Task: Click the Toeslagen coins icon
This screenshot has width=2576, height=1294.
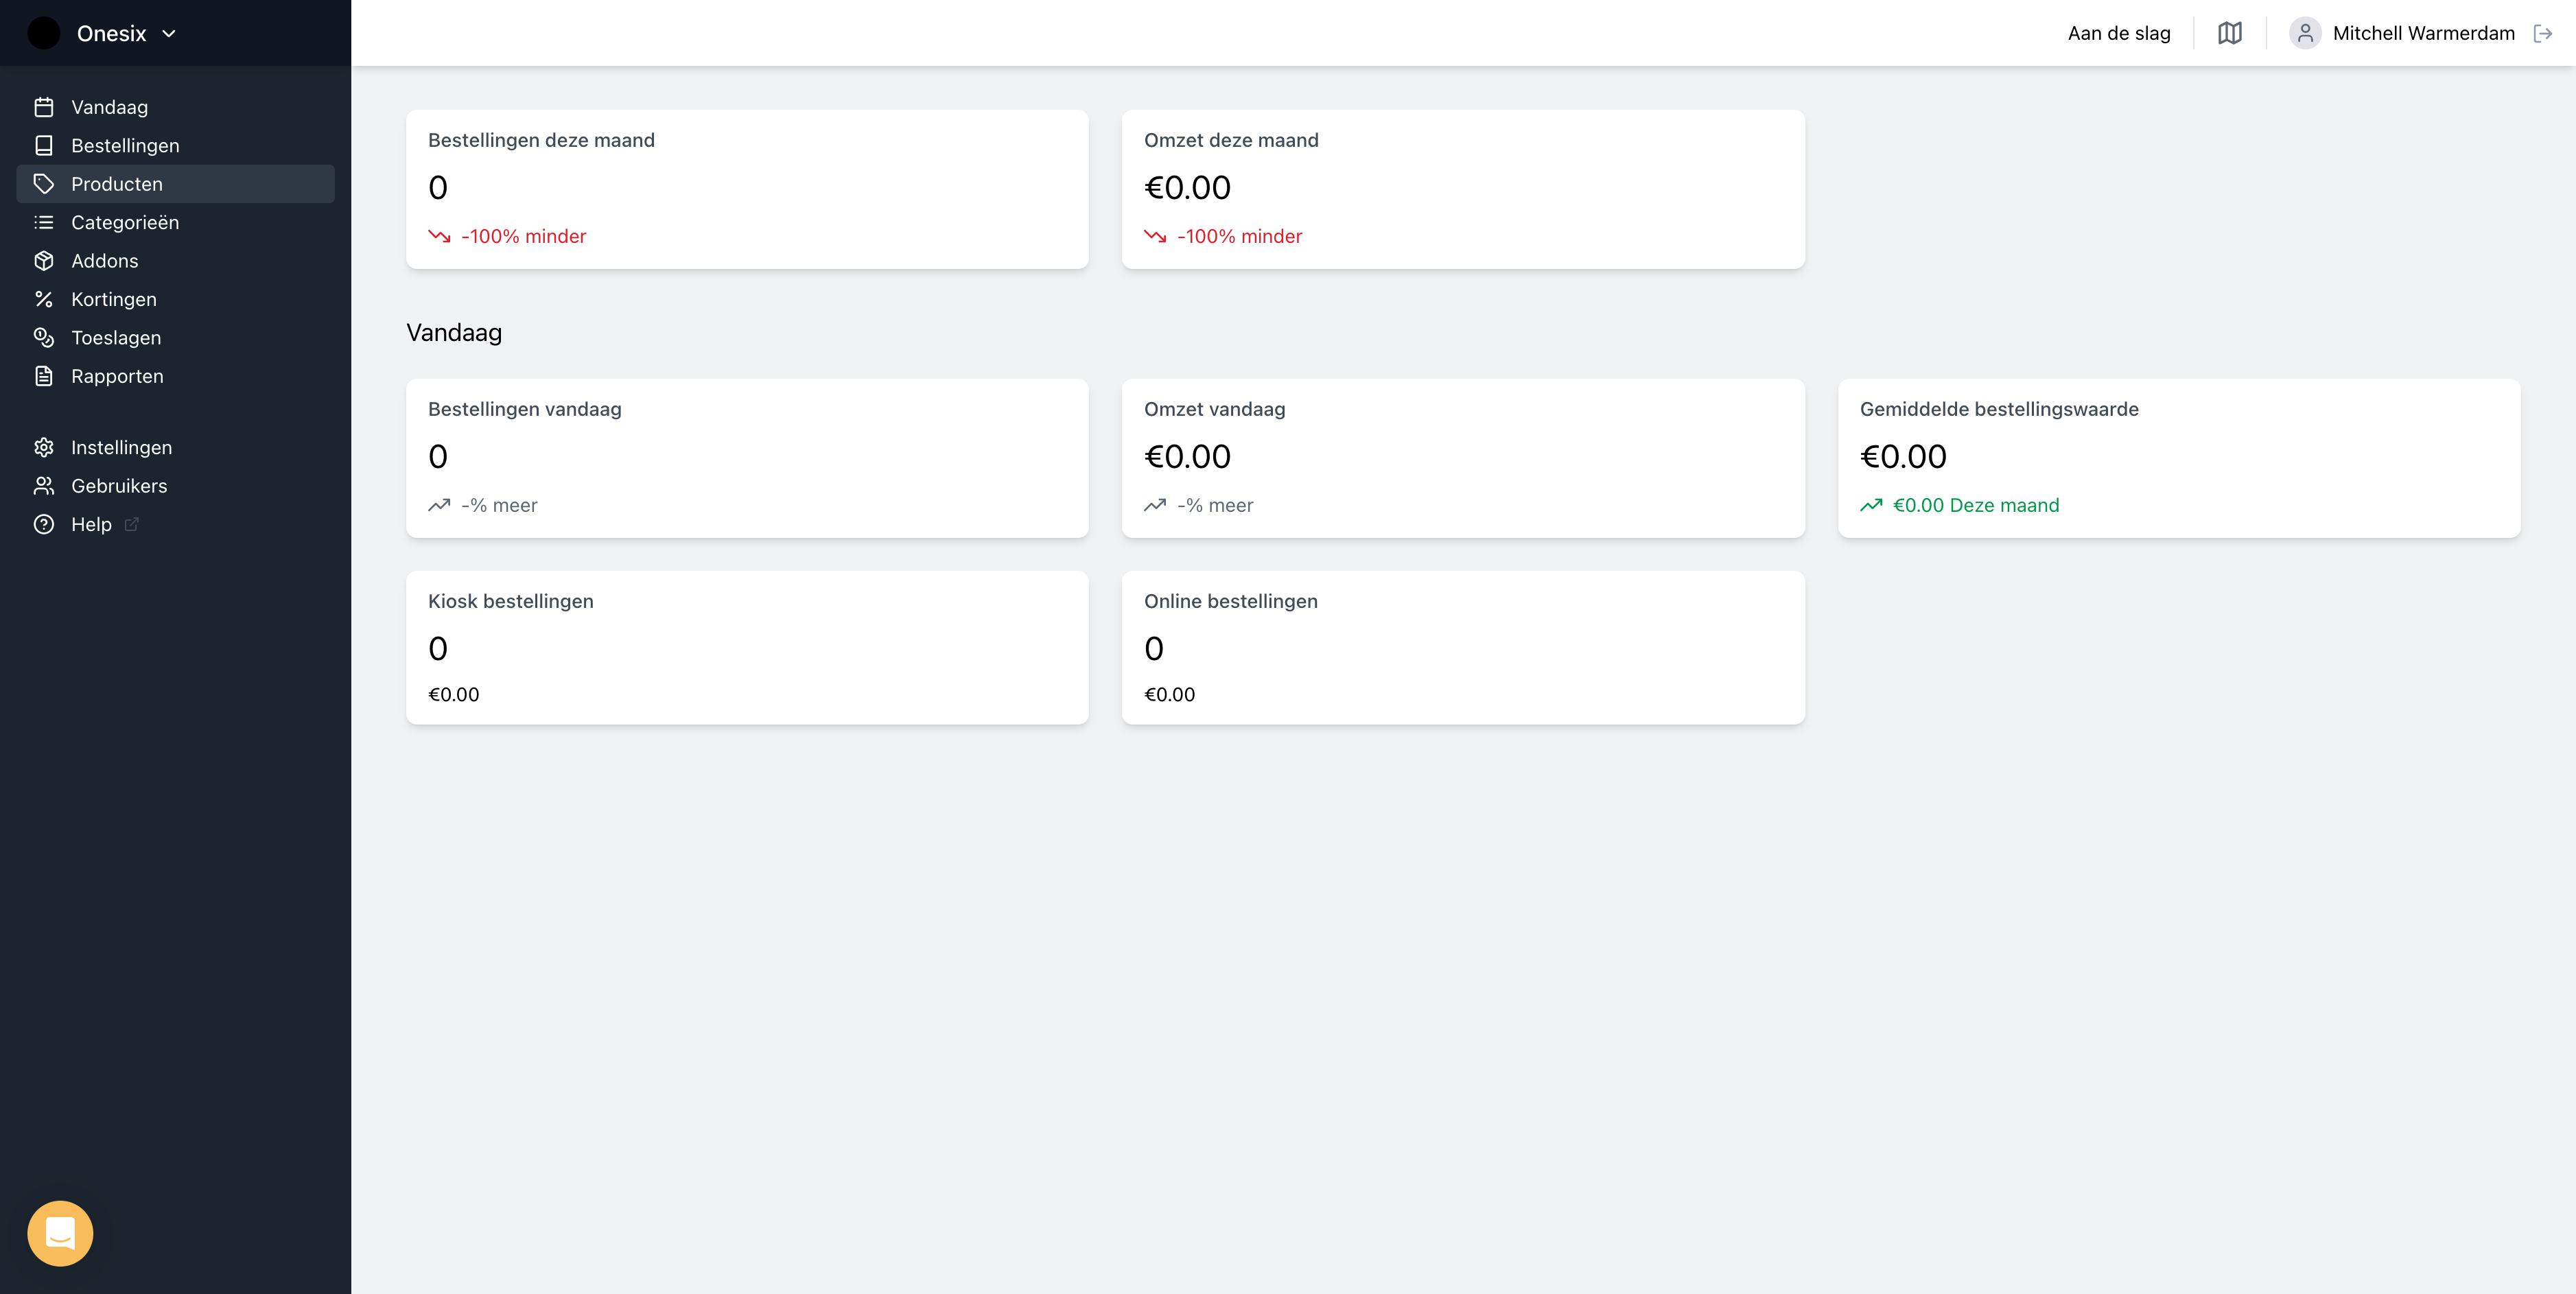Action: [x=44, y=338]
